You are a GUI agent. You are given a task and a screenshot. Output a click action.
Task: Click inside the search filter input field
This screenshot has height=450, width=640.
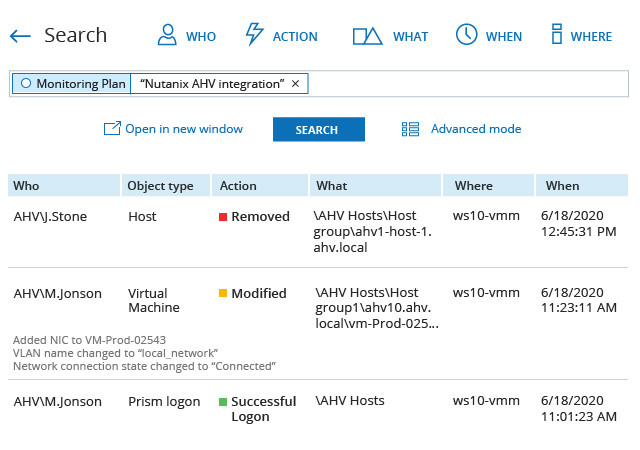click(x=460, y=84)
